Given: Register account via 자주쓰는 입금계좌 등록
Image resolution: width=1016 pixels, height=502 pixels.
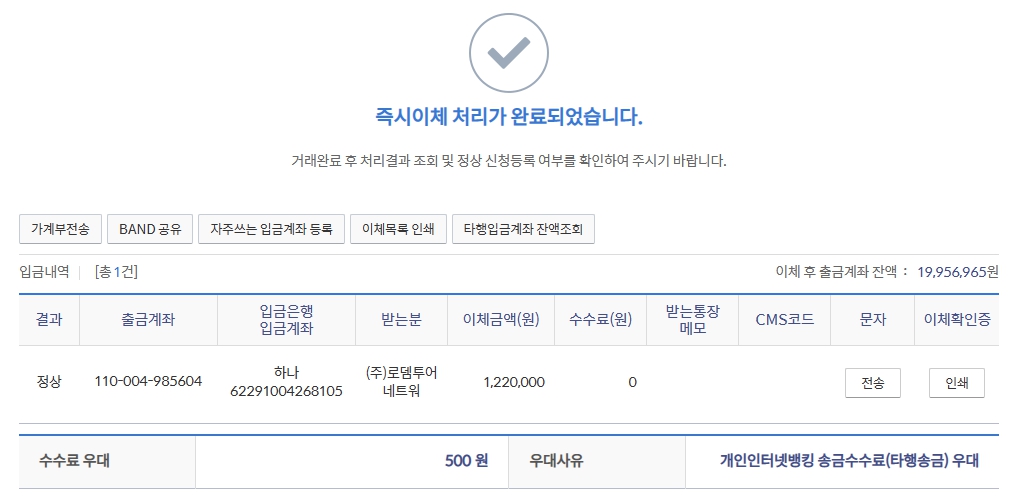Looking at the screenshot, I should coord(271,229).
